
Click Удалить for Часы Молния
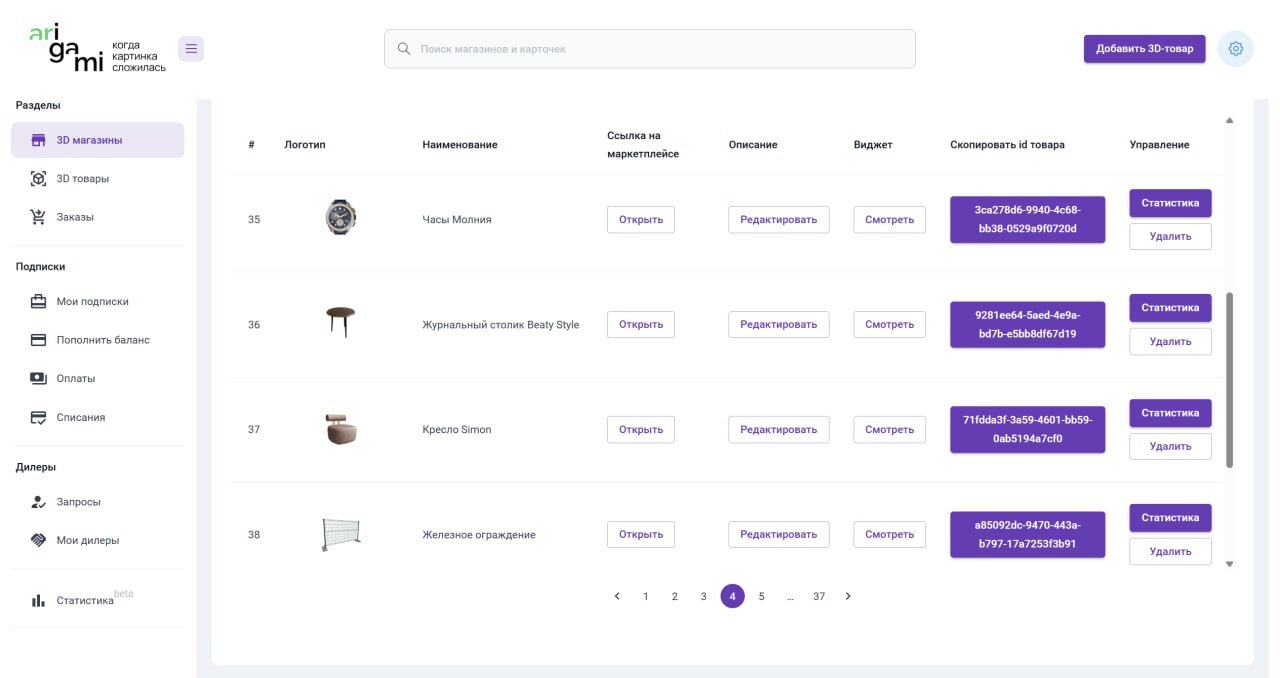1170,236
